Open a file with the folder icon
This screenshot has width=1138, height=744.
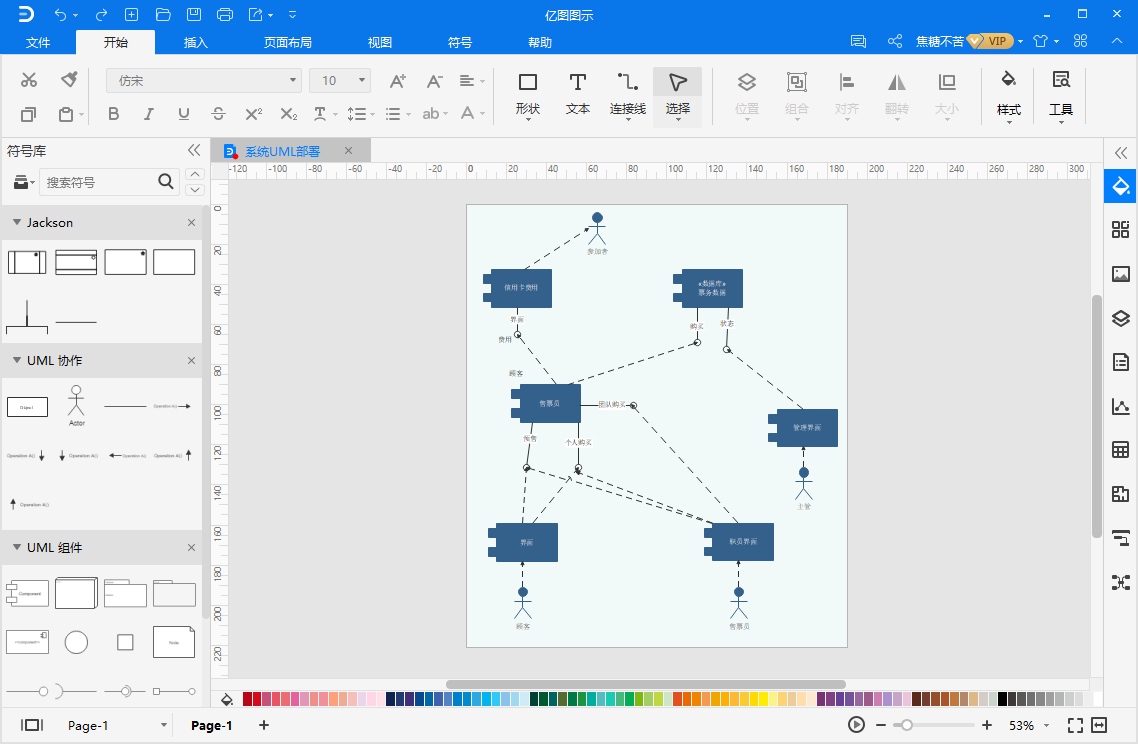[x=163, y=15]
